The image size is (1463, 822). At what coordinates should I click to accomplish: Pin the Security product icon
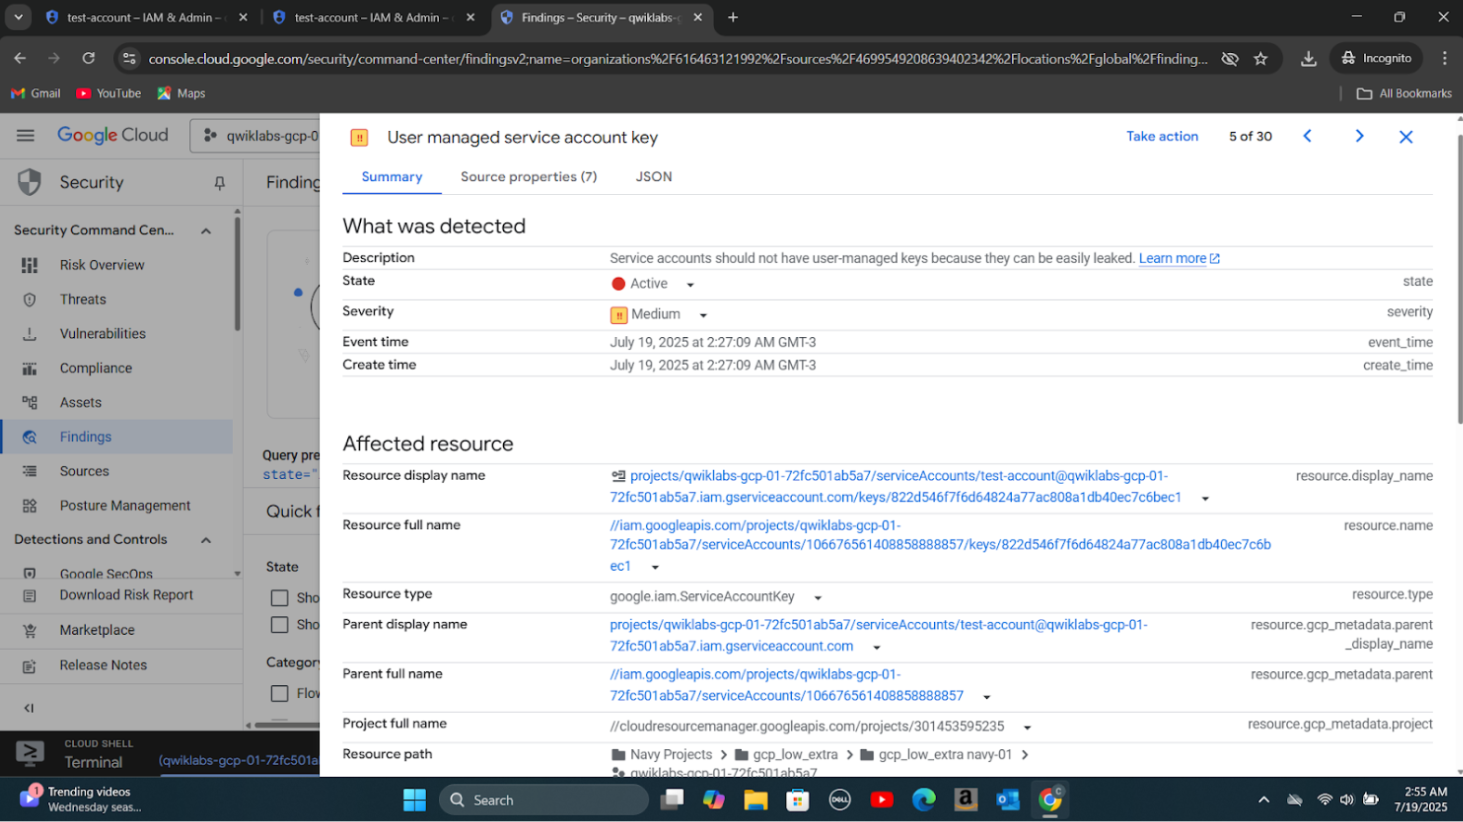coord(219,183)
